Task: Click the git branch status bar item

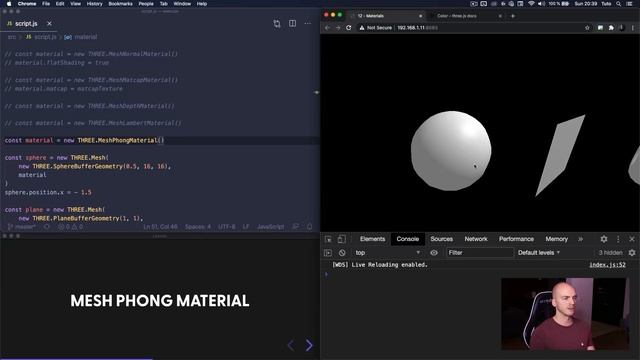Action: point(21,227)
